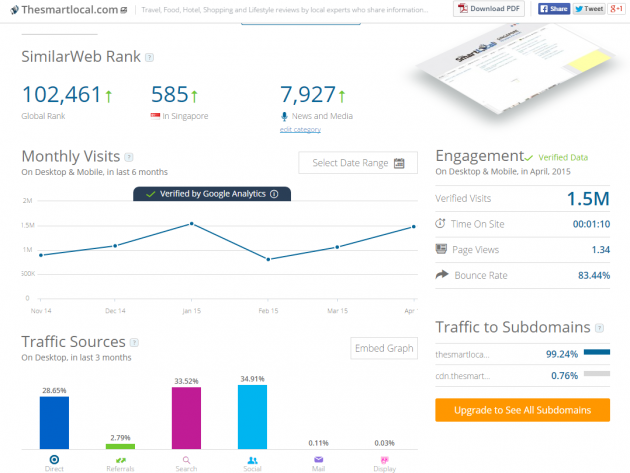
Task: Click Upgrade to See All Subdomains
Action: tap(522, 409)
